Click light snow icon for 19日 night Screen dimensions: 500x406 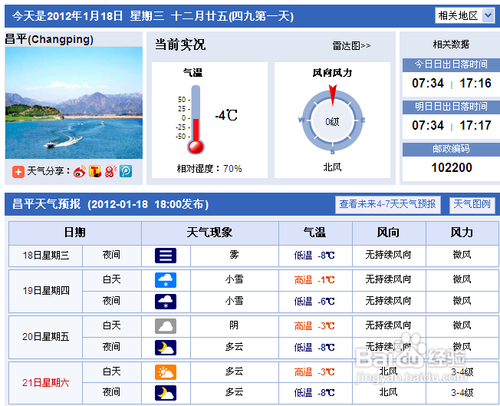(x=166, y=302)
